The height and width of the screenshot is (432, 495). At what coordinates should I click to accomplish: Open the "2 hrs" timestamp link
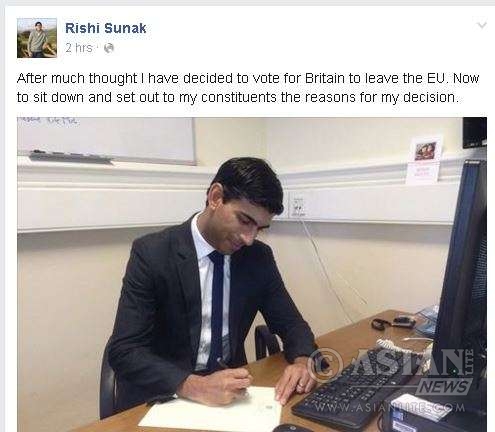79,48
